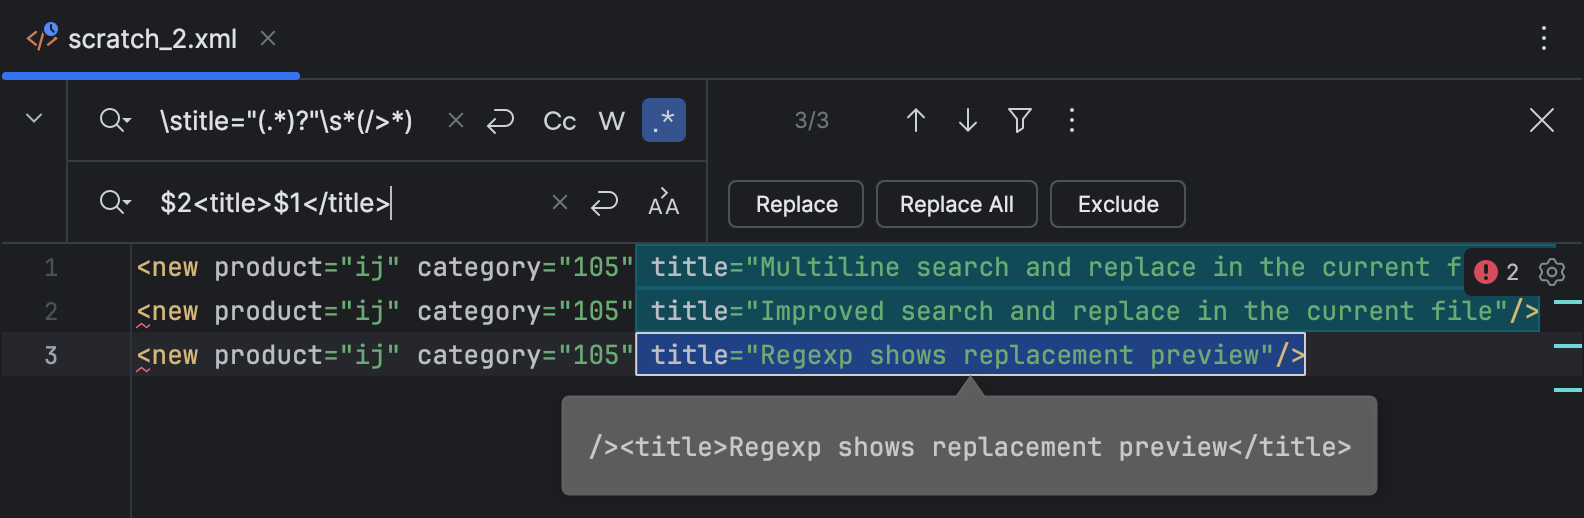The width and height of the screenshot is (1584, 518).
Task: Select the scratch_2.xml tab
Action: [152, 39]
